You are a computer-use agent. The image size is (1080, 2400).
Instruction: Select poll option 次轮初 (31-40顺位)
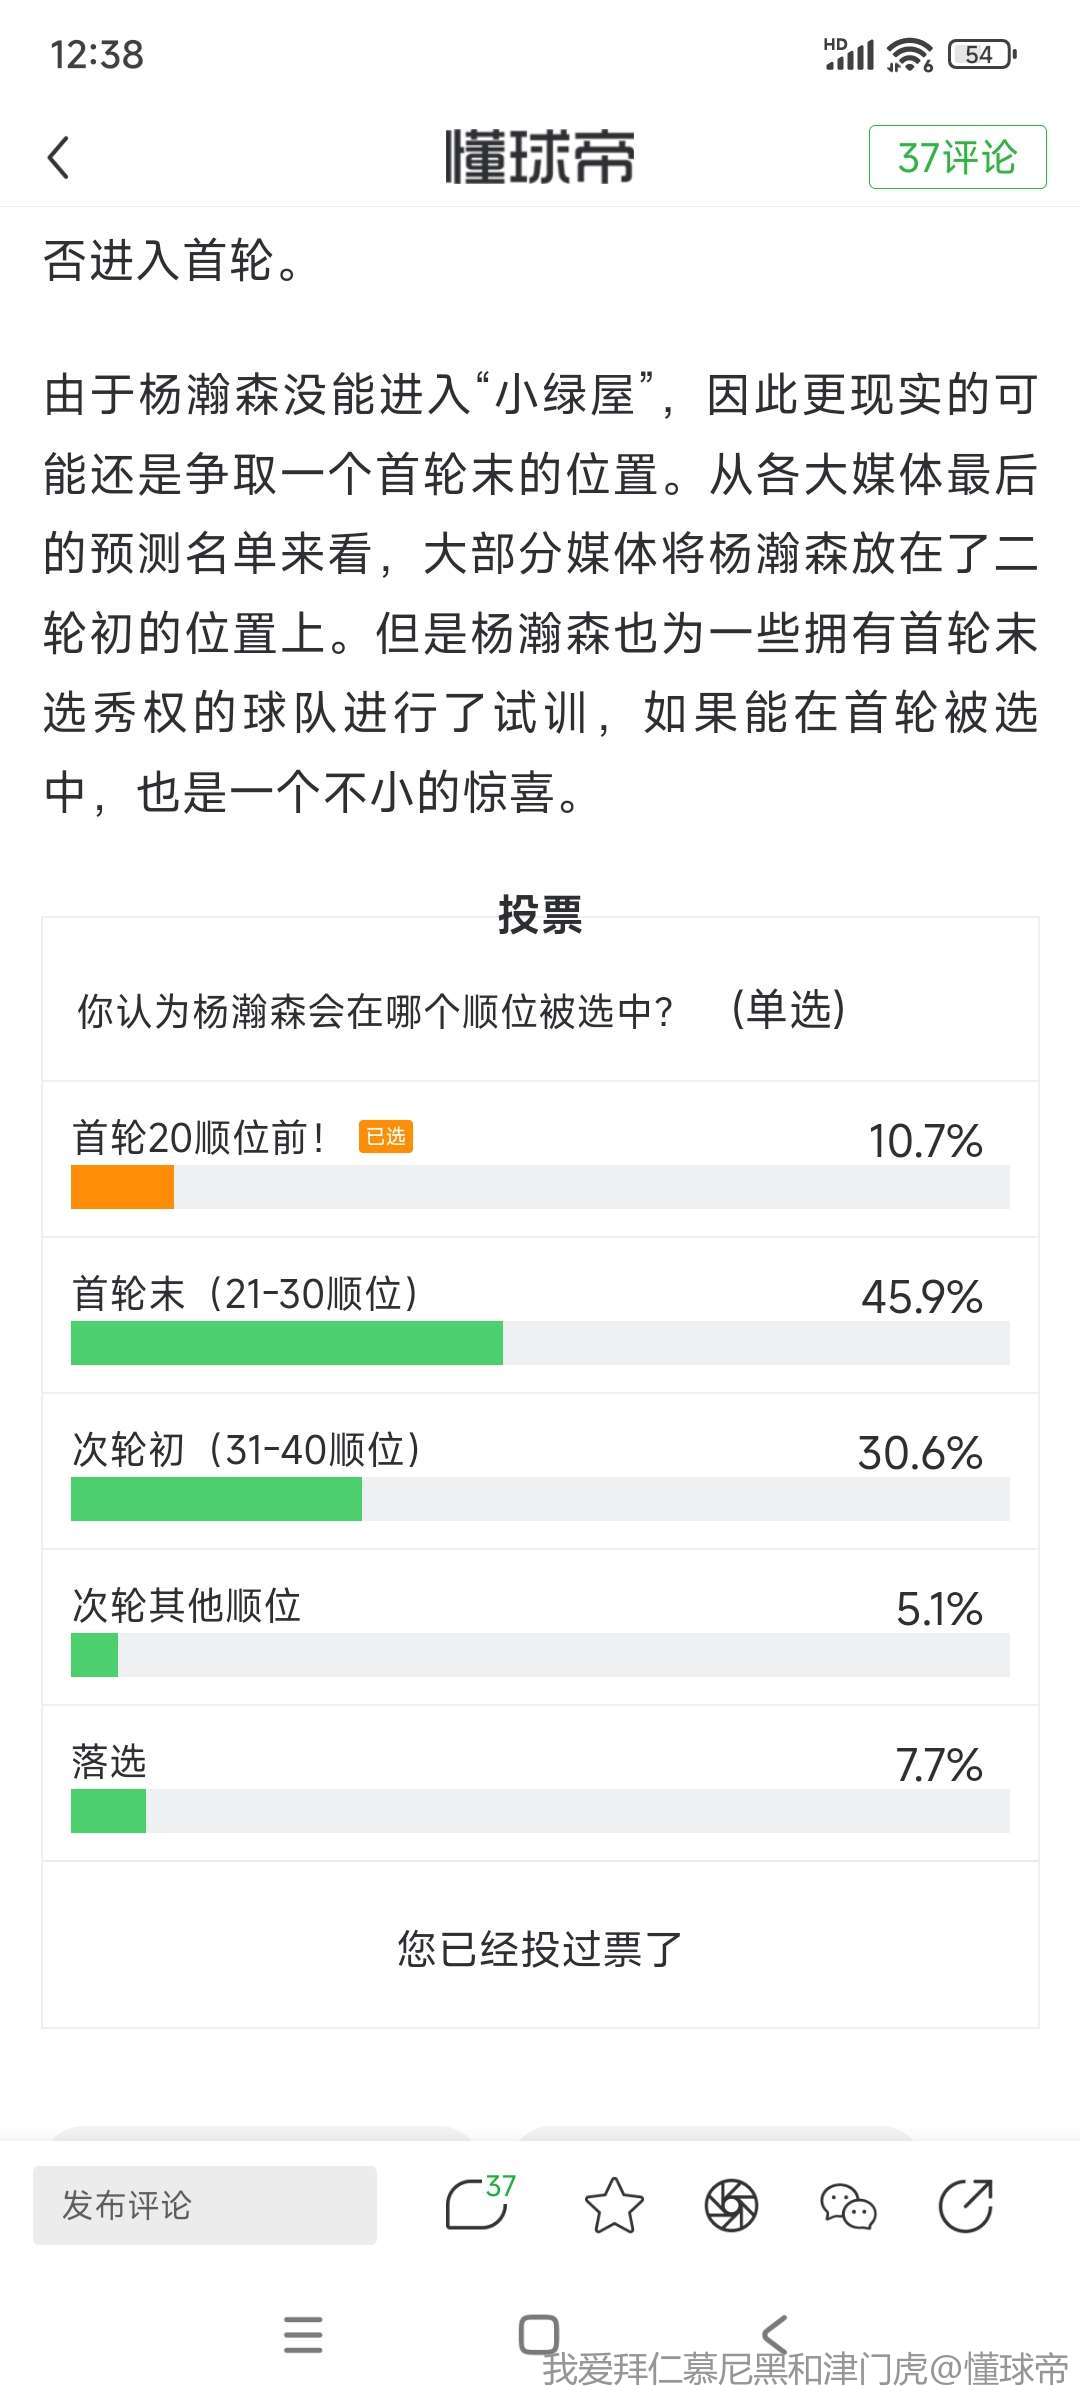point(540,1471)
